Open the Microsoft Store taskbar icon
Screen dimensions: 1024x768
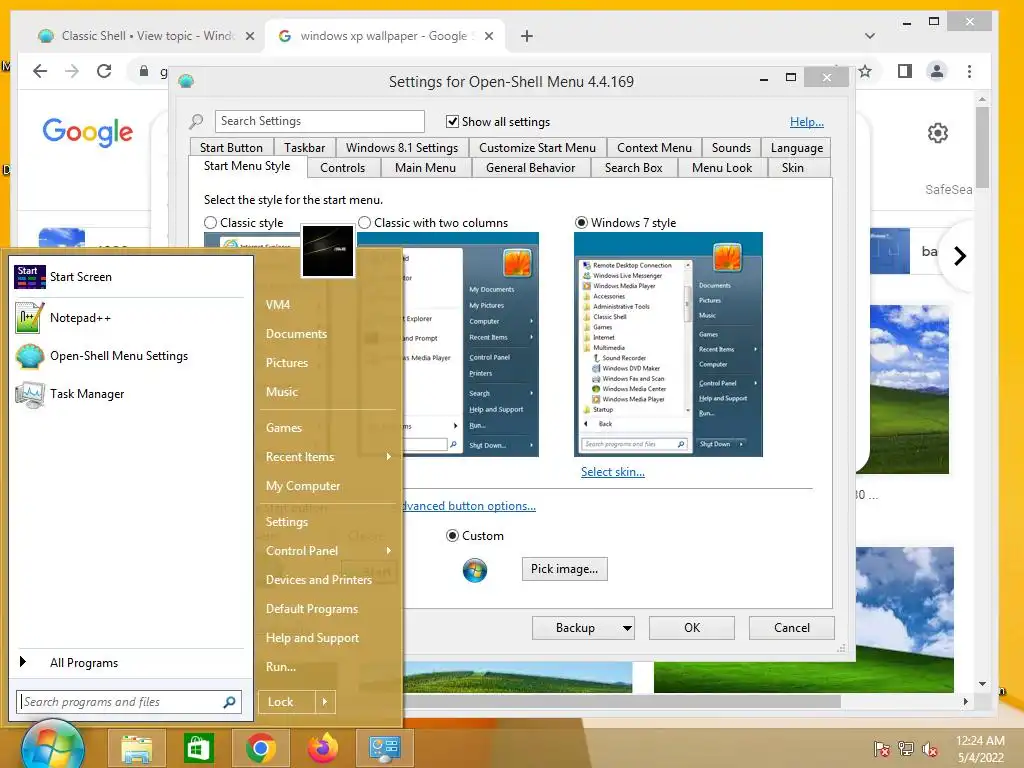pos(199,748)
